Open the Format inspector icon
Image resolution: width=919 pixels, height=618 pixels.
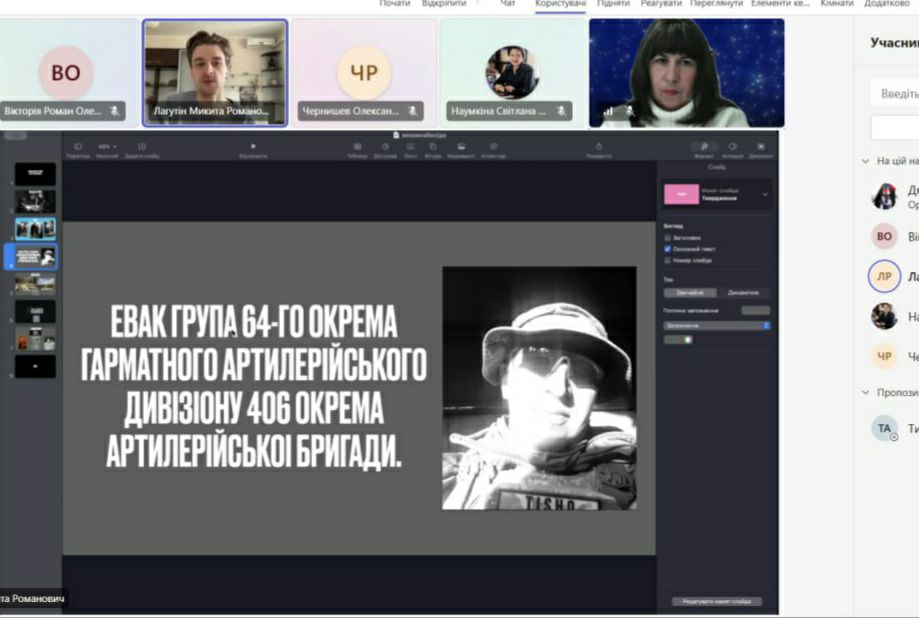pos(704,146)
